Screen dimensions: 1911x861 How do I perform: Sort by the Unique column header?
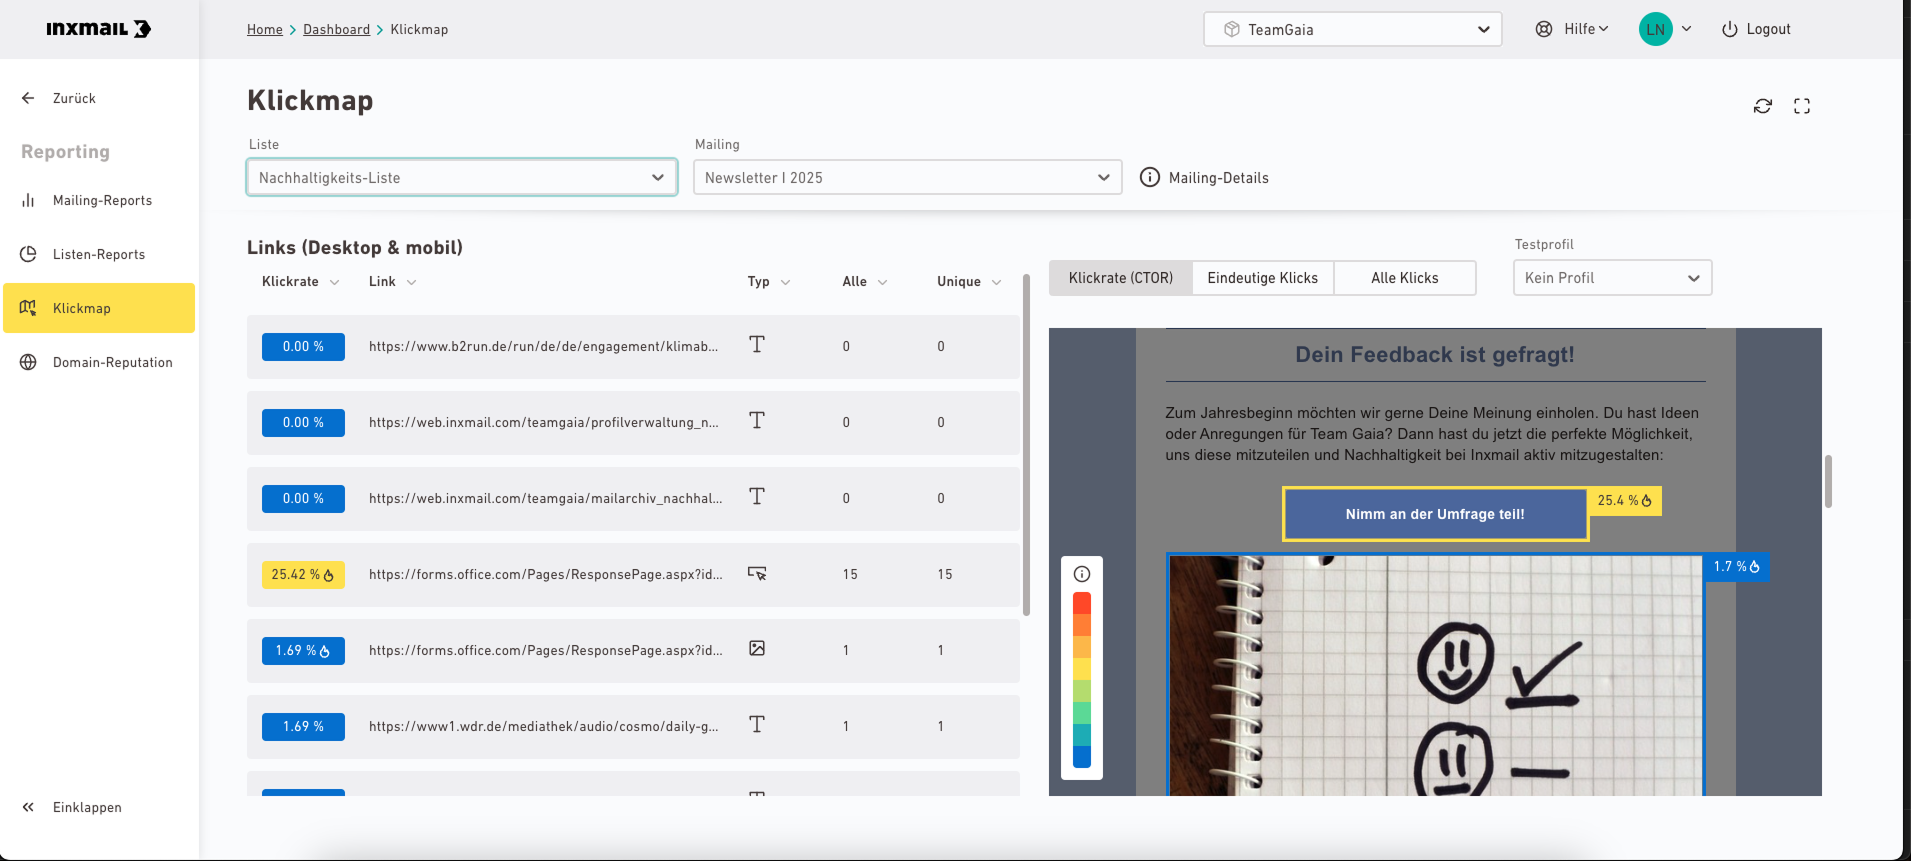click(x=969, y=282)
